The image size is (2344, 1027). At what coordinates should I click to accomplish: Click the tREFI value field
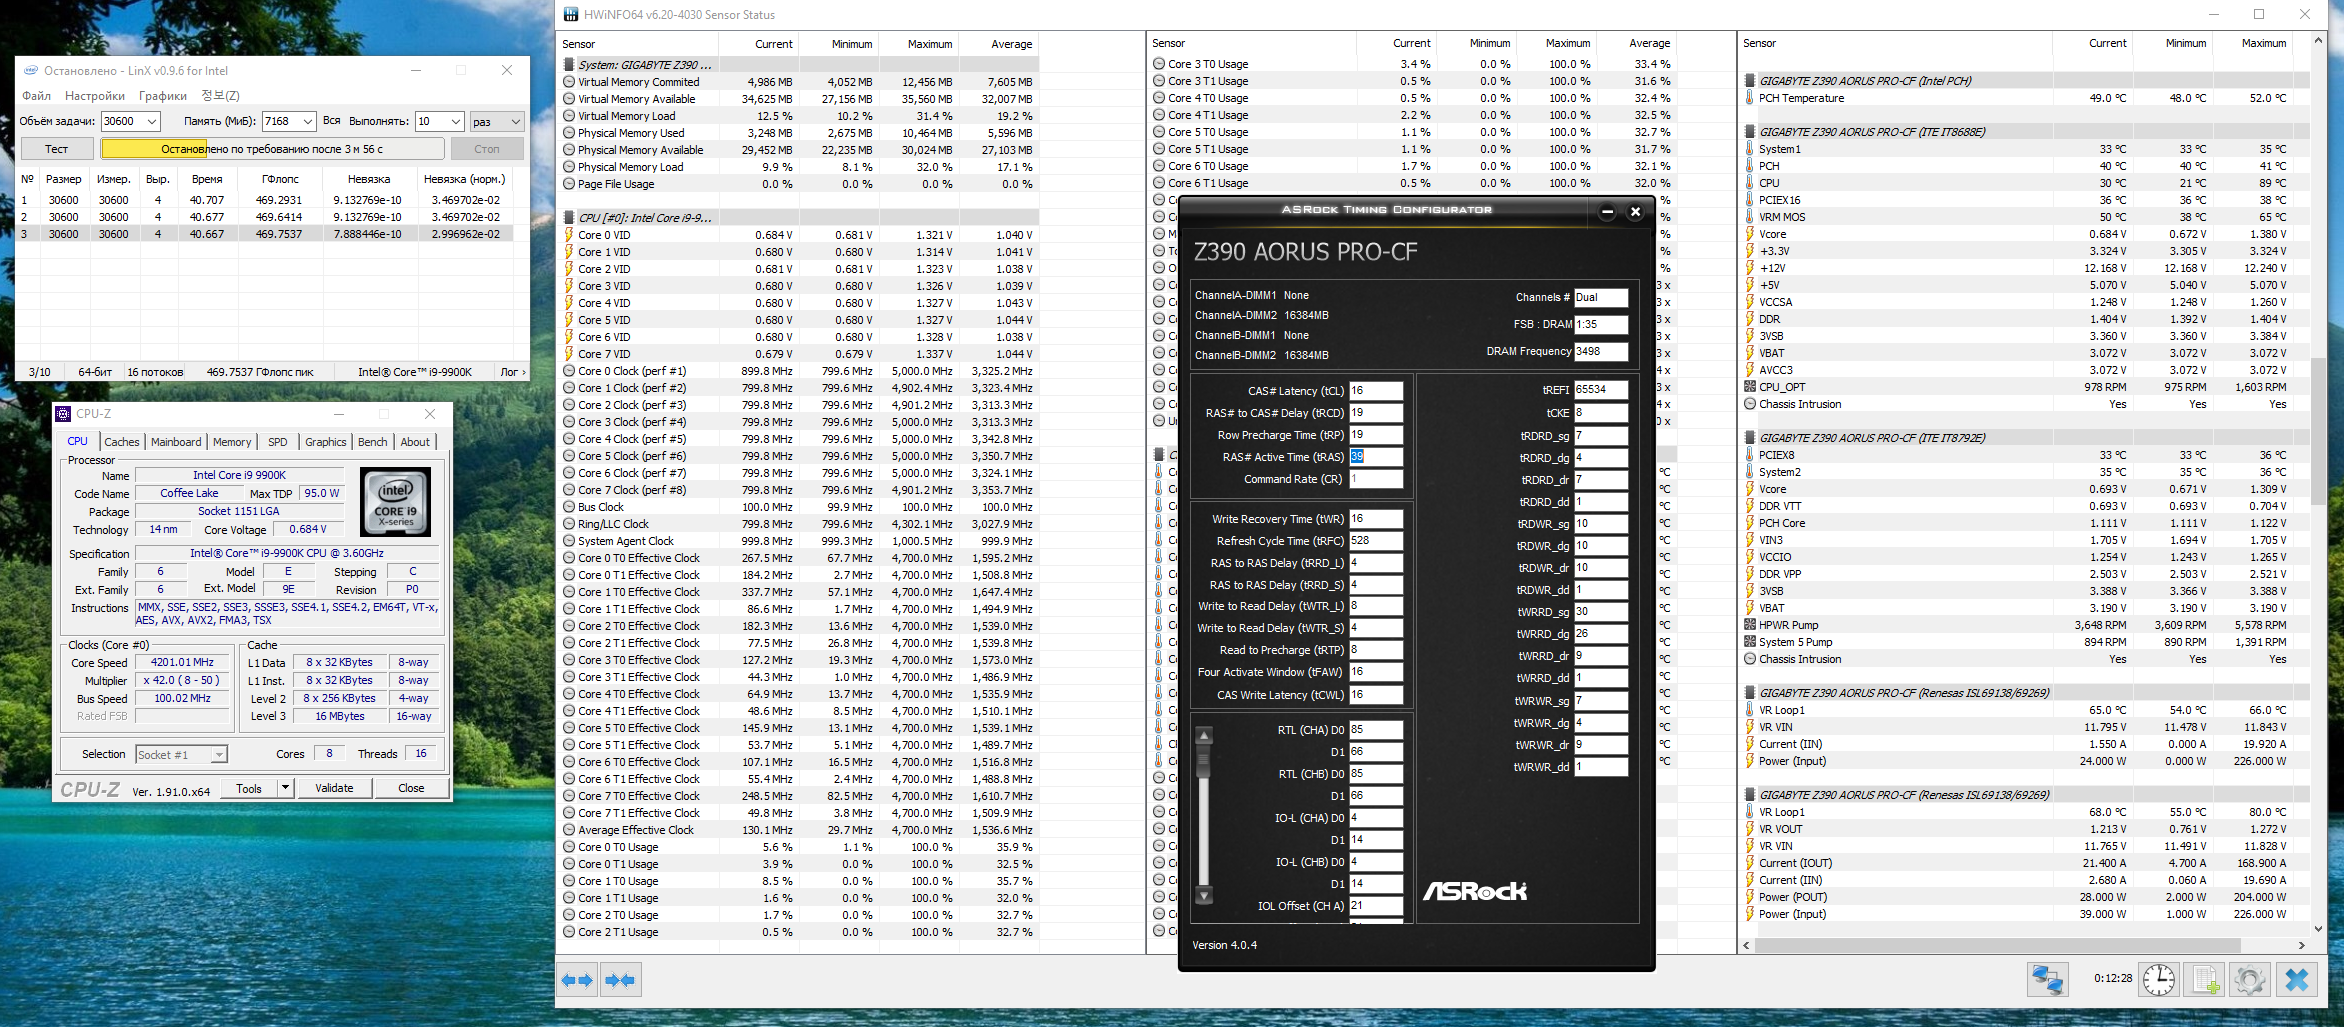tap(1601, 390)
